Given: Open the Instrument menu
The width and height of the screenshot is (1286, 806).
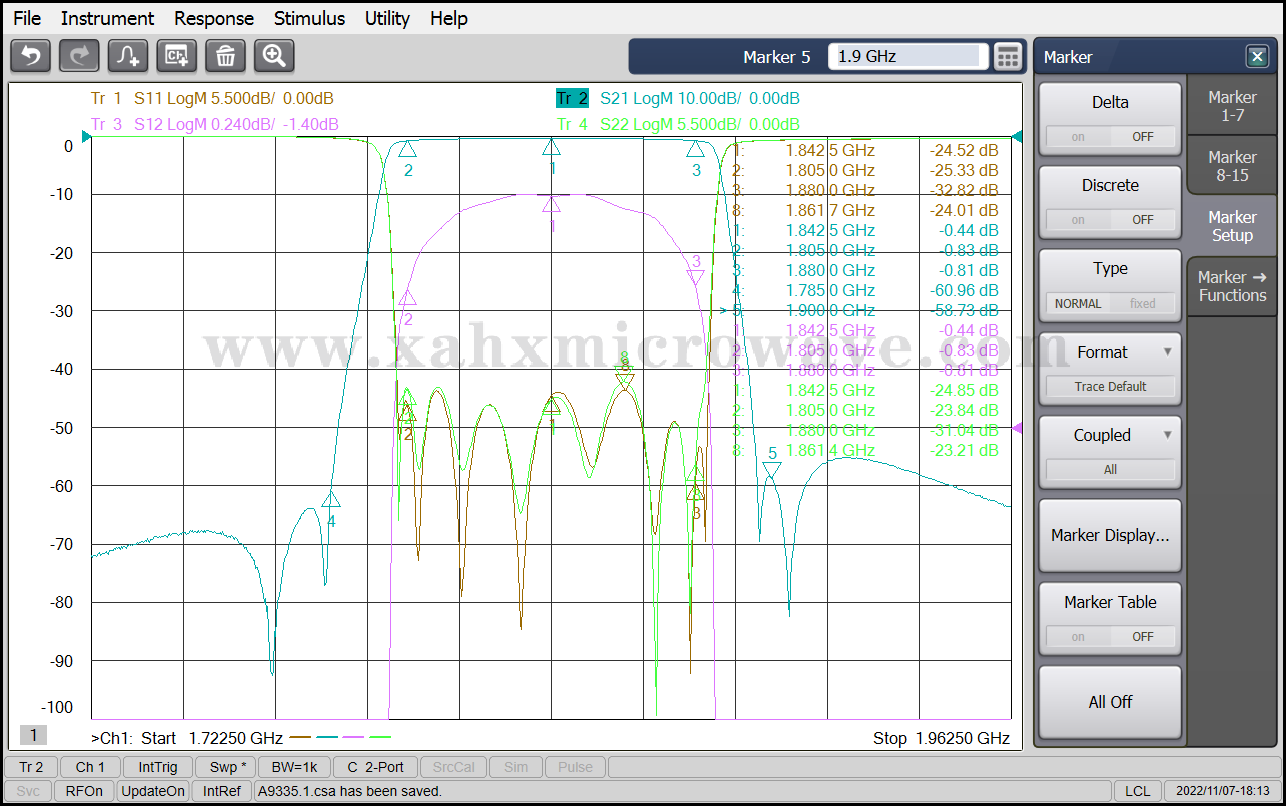Looking at the screenshot, I should tap(107, 18).
